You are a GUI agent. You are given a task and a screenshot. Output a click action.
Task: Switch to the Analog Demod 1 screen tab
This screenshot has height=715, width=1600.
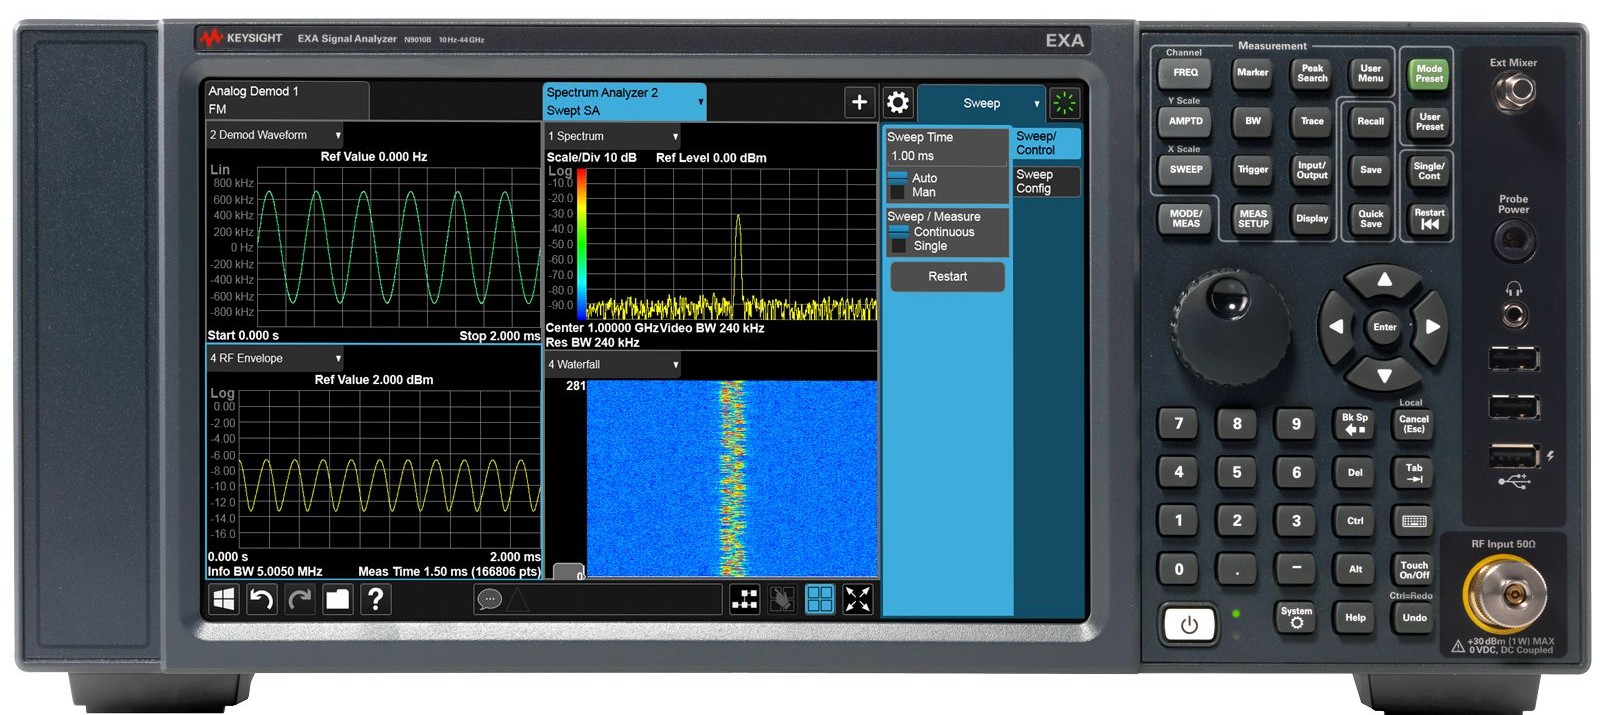coord(287,100)
